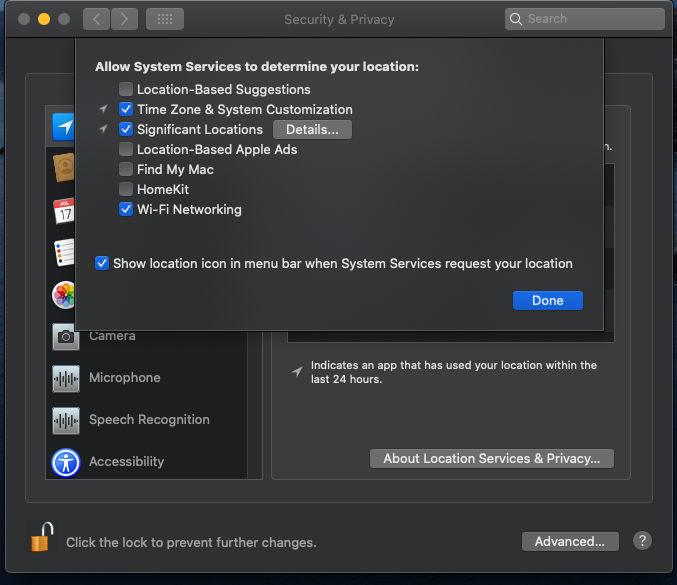Select the Calendars icon in sidebar
The width and height of the screenshot is (677, 585).
tap(64, 211)
